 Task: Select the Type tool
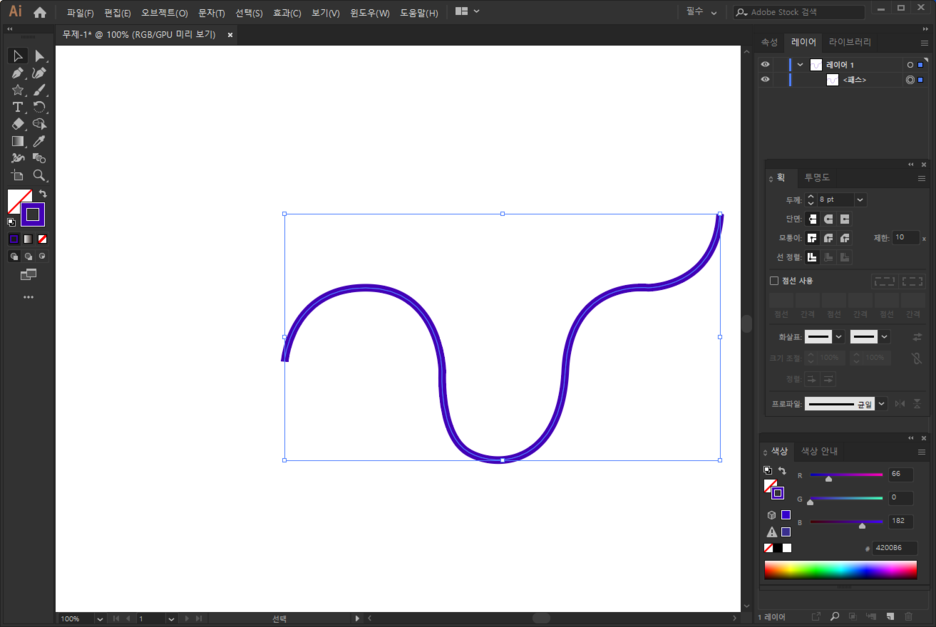point(17,107)
